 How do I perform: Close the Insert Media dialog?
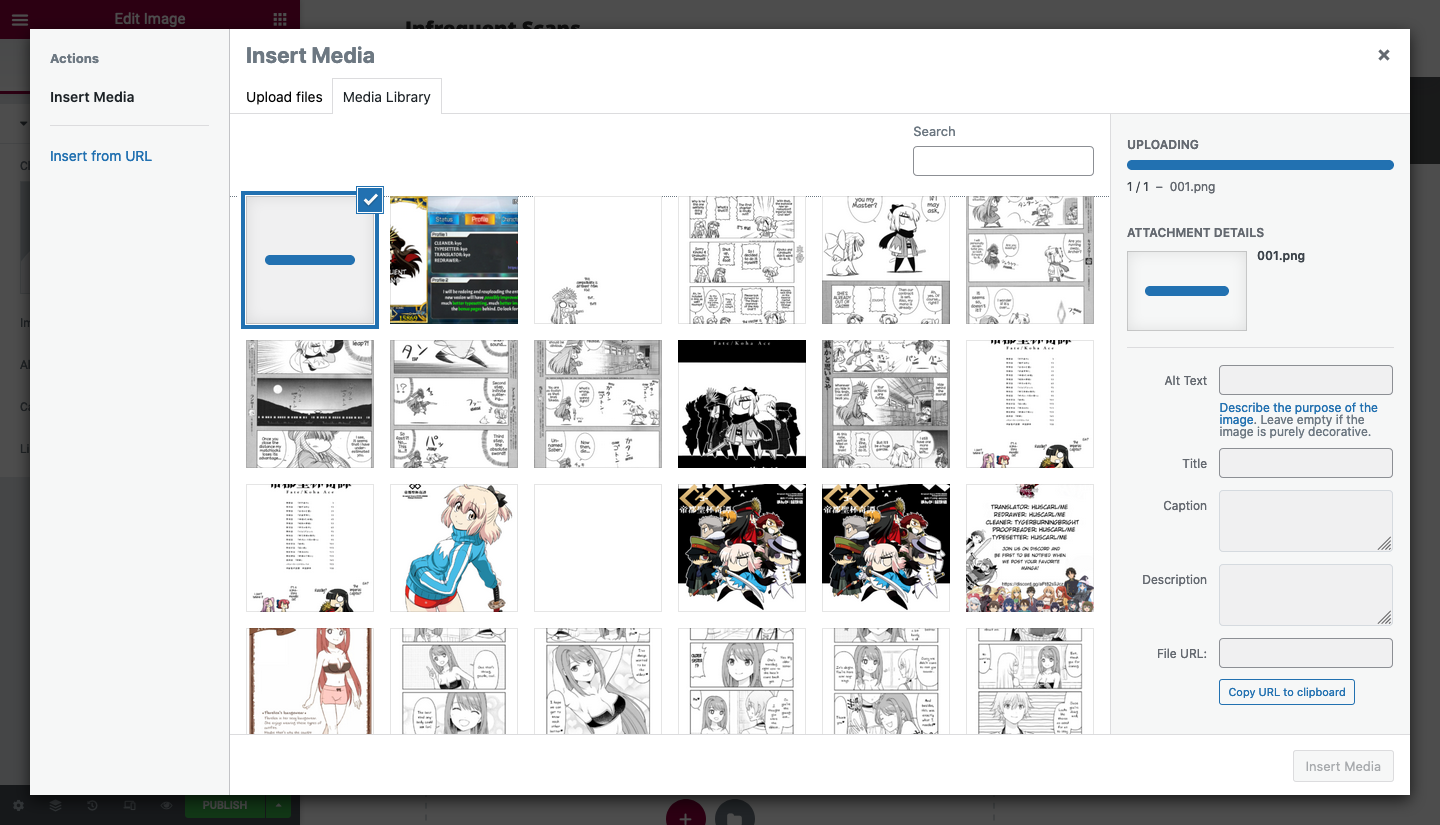pos(1384,55)
